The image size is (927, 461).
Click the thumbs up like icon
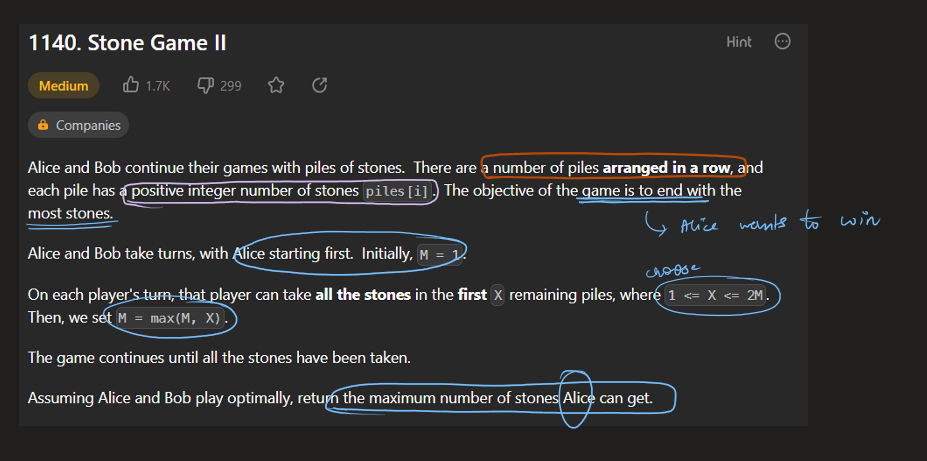131,86
